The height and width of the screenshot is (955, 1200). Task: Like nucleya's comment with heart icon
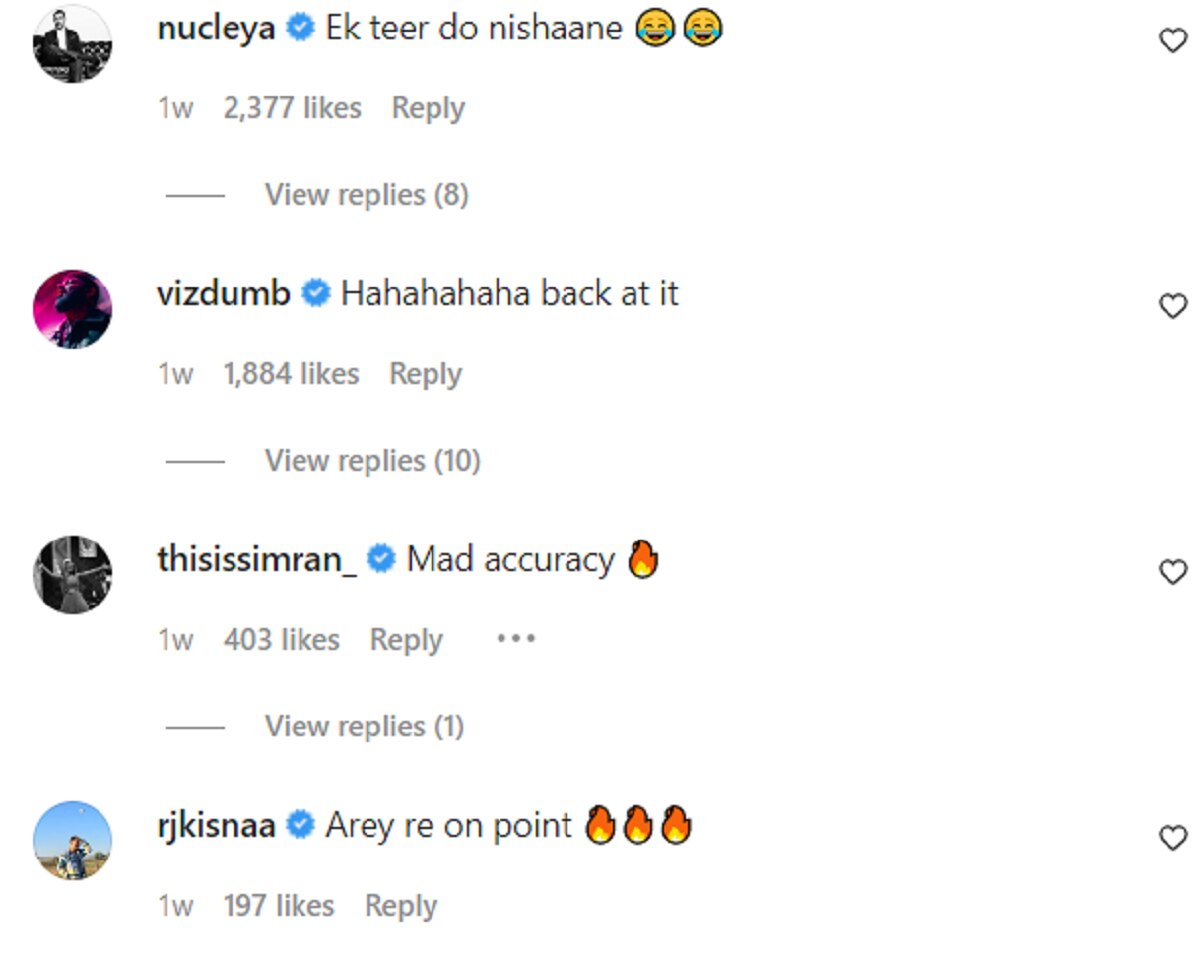1172,41
